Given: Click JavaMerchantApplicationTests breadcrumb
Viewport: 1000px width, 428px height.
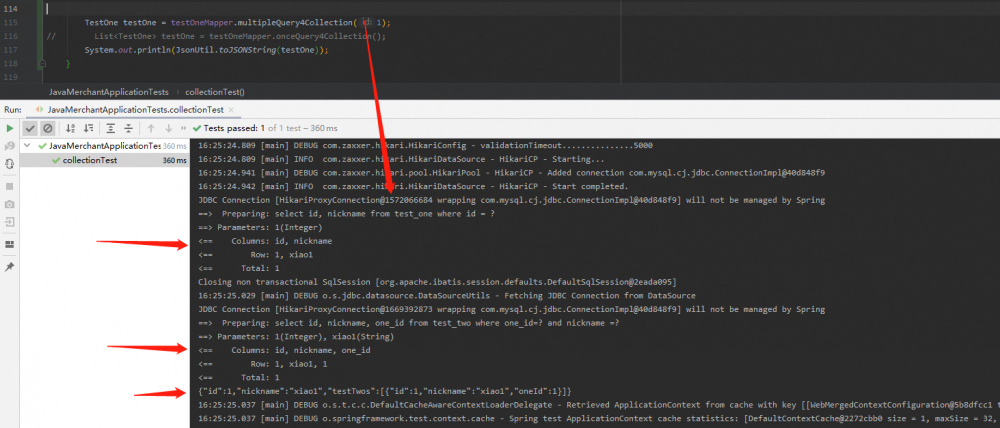Looking at the screenshot, I should 109,92.
